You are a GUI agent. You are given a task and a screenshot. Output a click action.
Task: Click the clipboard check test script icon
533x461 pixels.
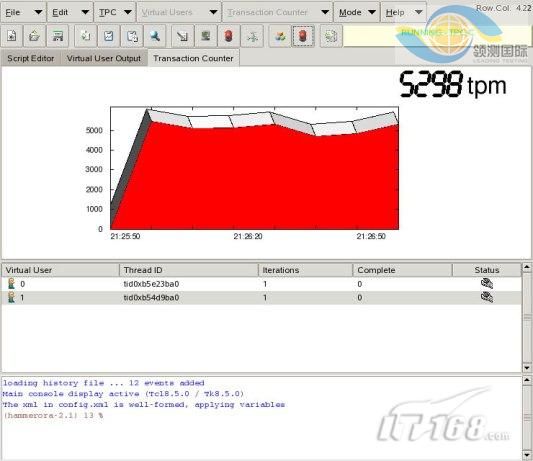coord(109,36)
